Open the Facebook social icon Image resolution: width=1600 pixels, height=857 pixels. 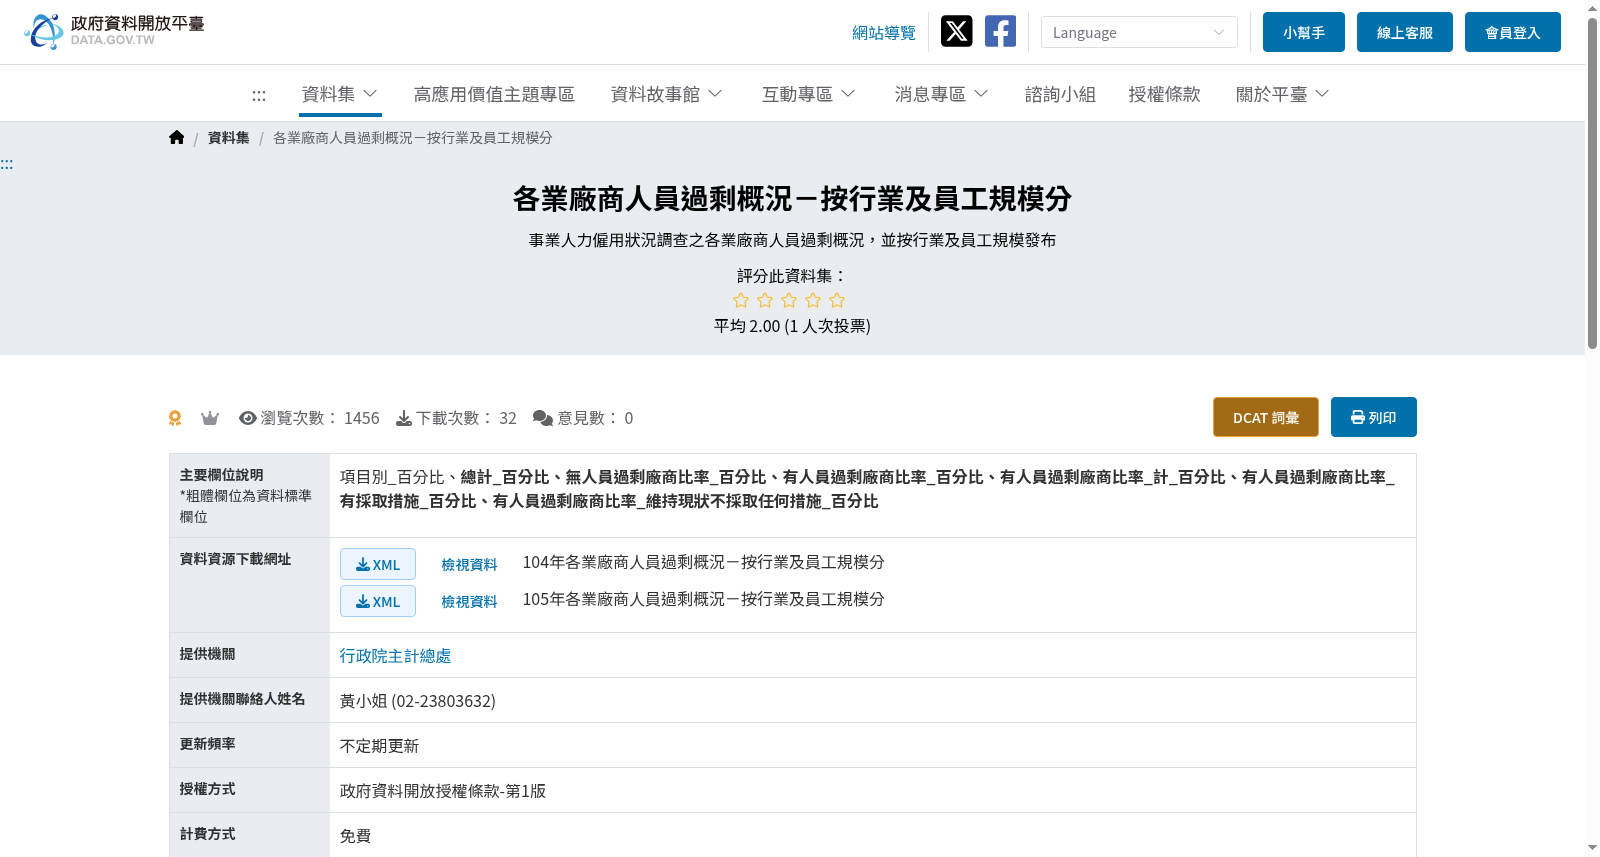pyautogui.click(x=1000, y=32)
